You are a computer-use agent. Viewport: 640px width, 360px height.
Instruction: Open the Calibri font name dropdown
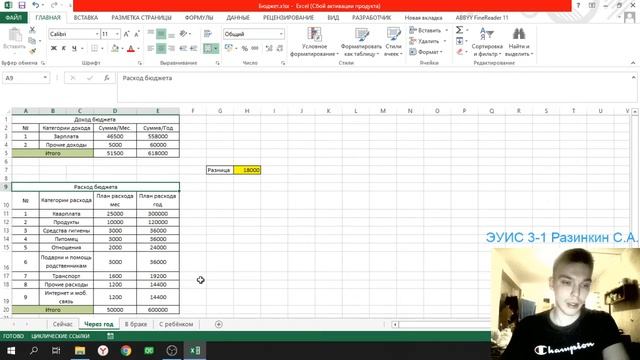click(97, 34)
